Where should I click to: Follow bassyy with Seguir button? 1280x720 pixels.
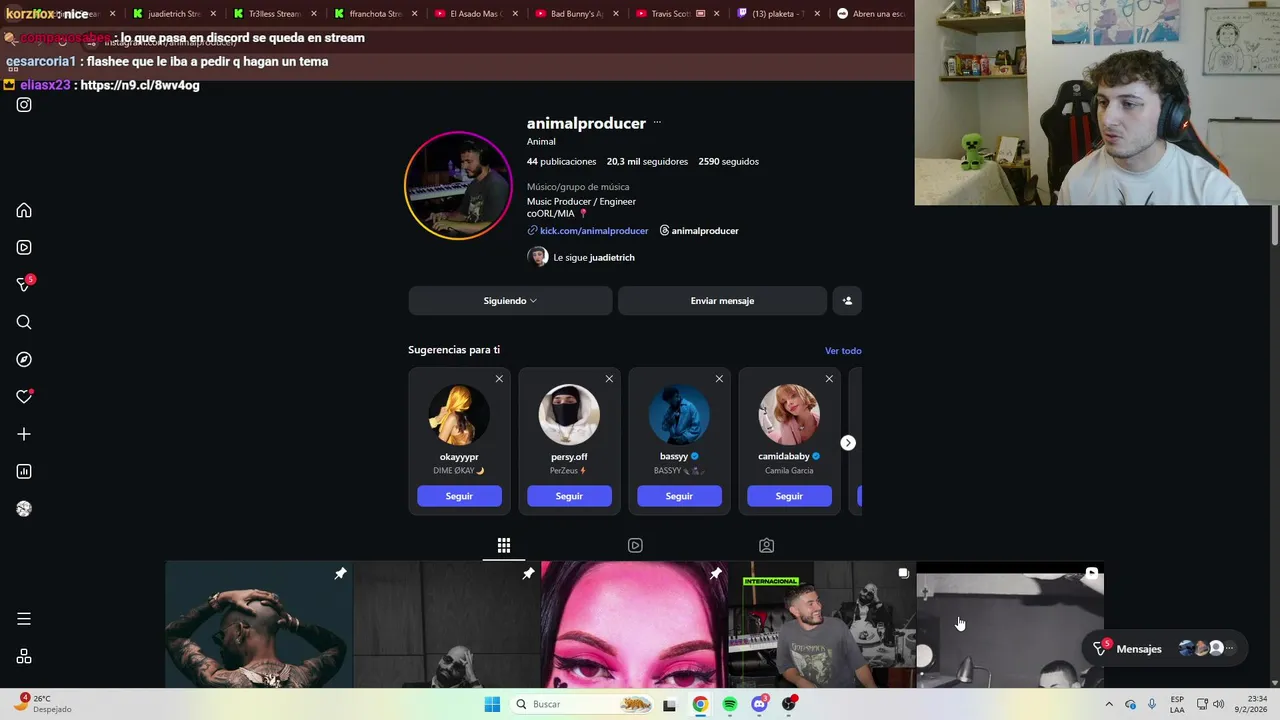[679, 496]
